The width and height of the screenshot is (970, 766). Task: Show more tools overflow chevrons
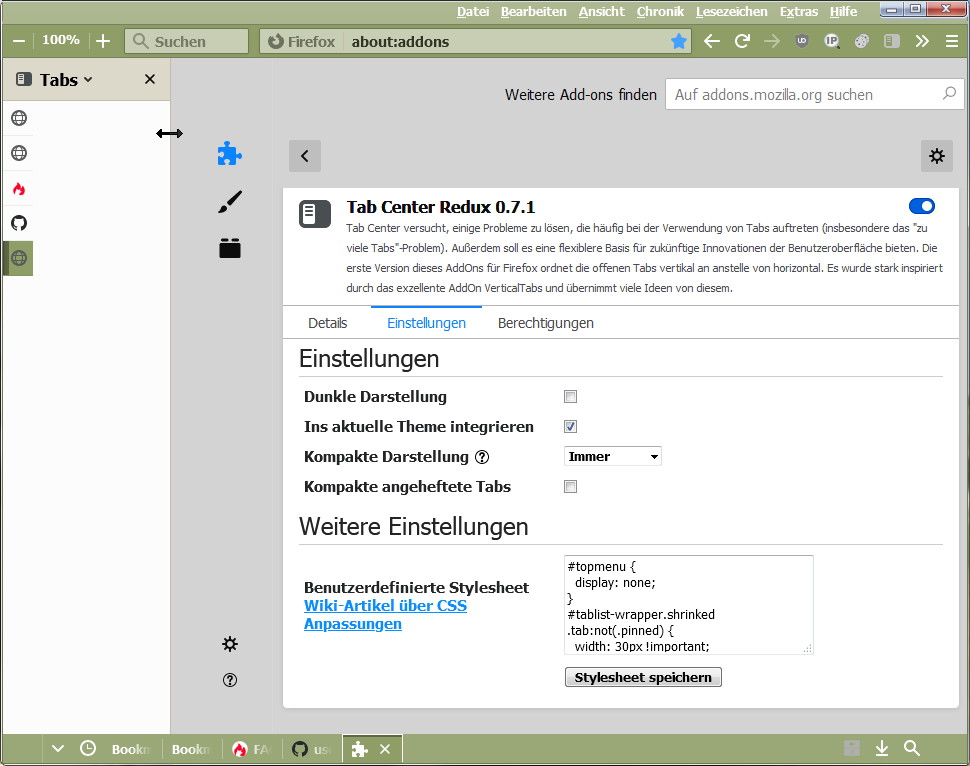point(922,41)
